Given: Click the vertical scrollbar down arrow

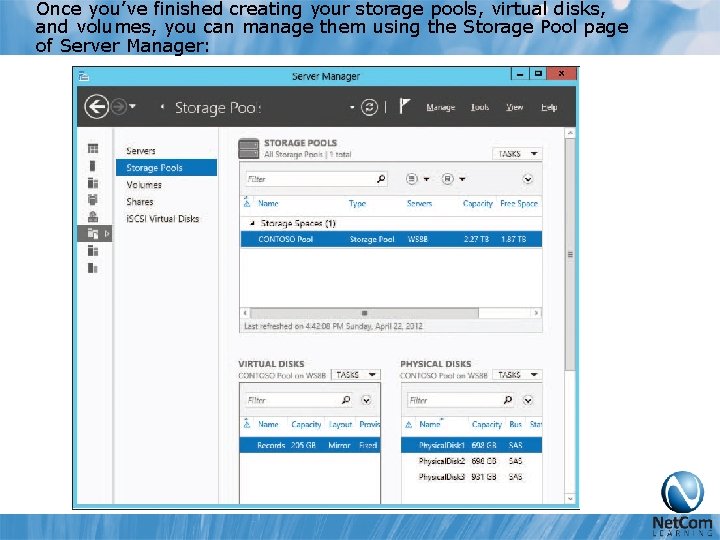Looking at the screenshot, I should 570,499.
